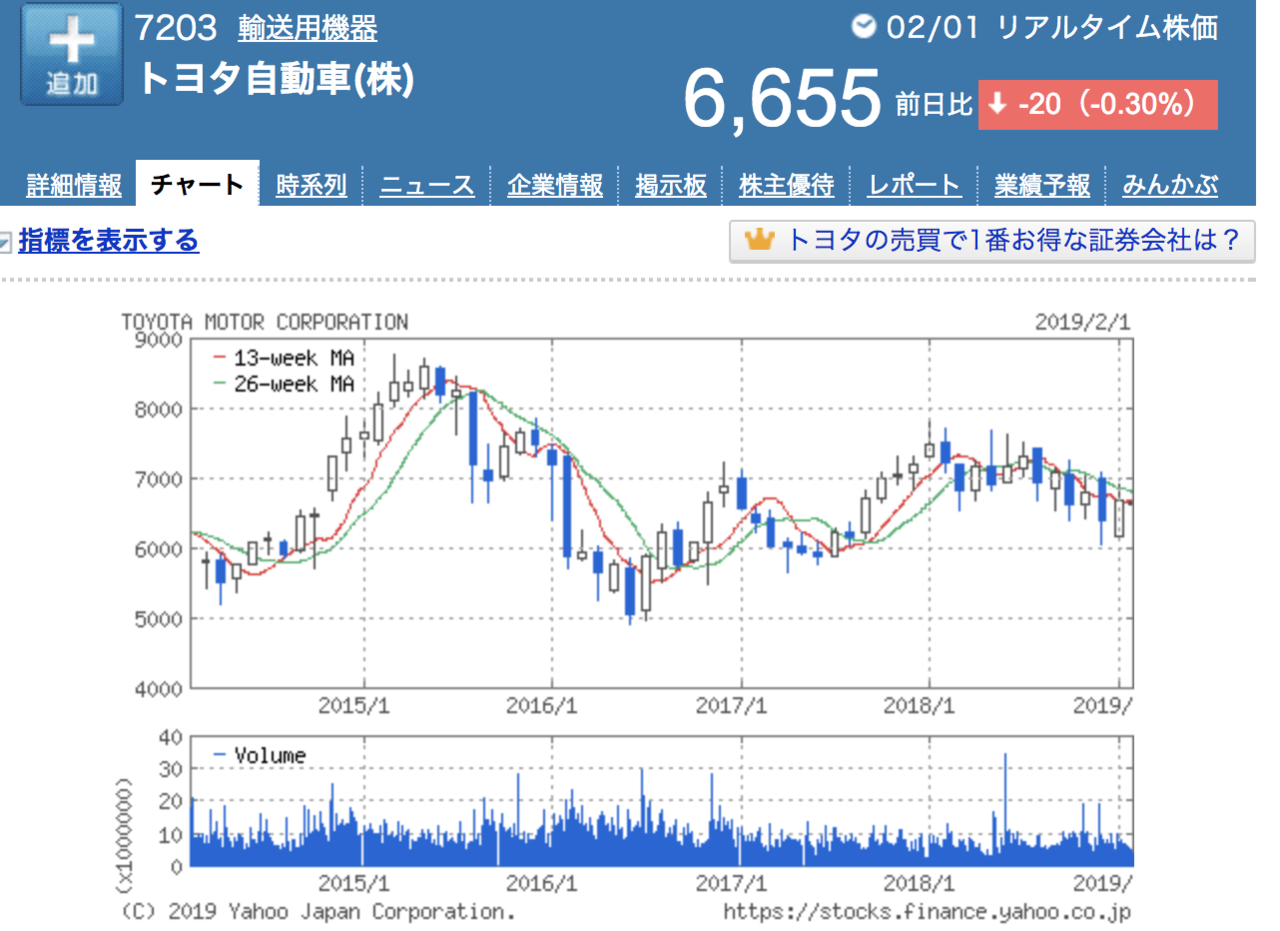Click the 2016/1 label under the price chart
Image resolution: width=1280 pixels, height=931 pixels.
[x=541, y=705]
